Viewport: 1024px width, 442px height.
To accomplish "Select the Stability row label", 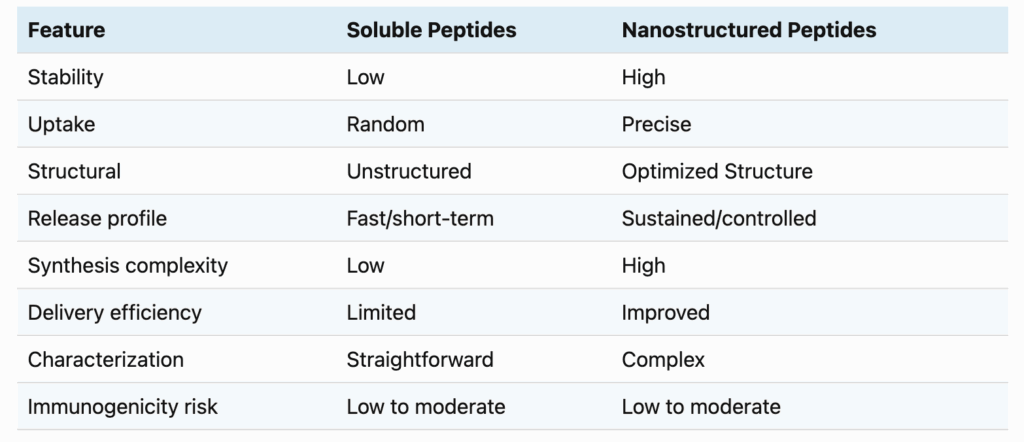I will tap(65, 77).
